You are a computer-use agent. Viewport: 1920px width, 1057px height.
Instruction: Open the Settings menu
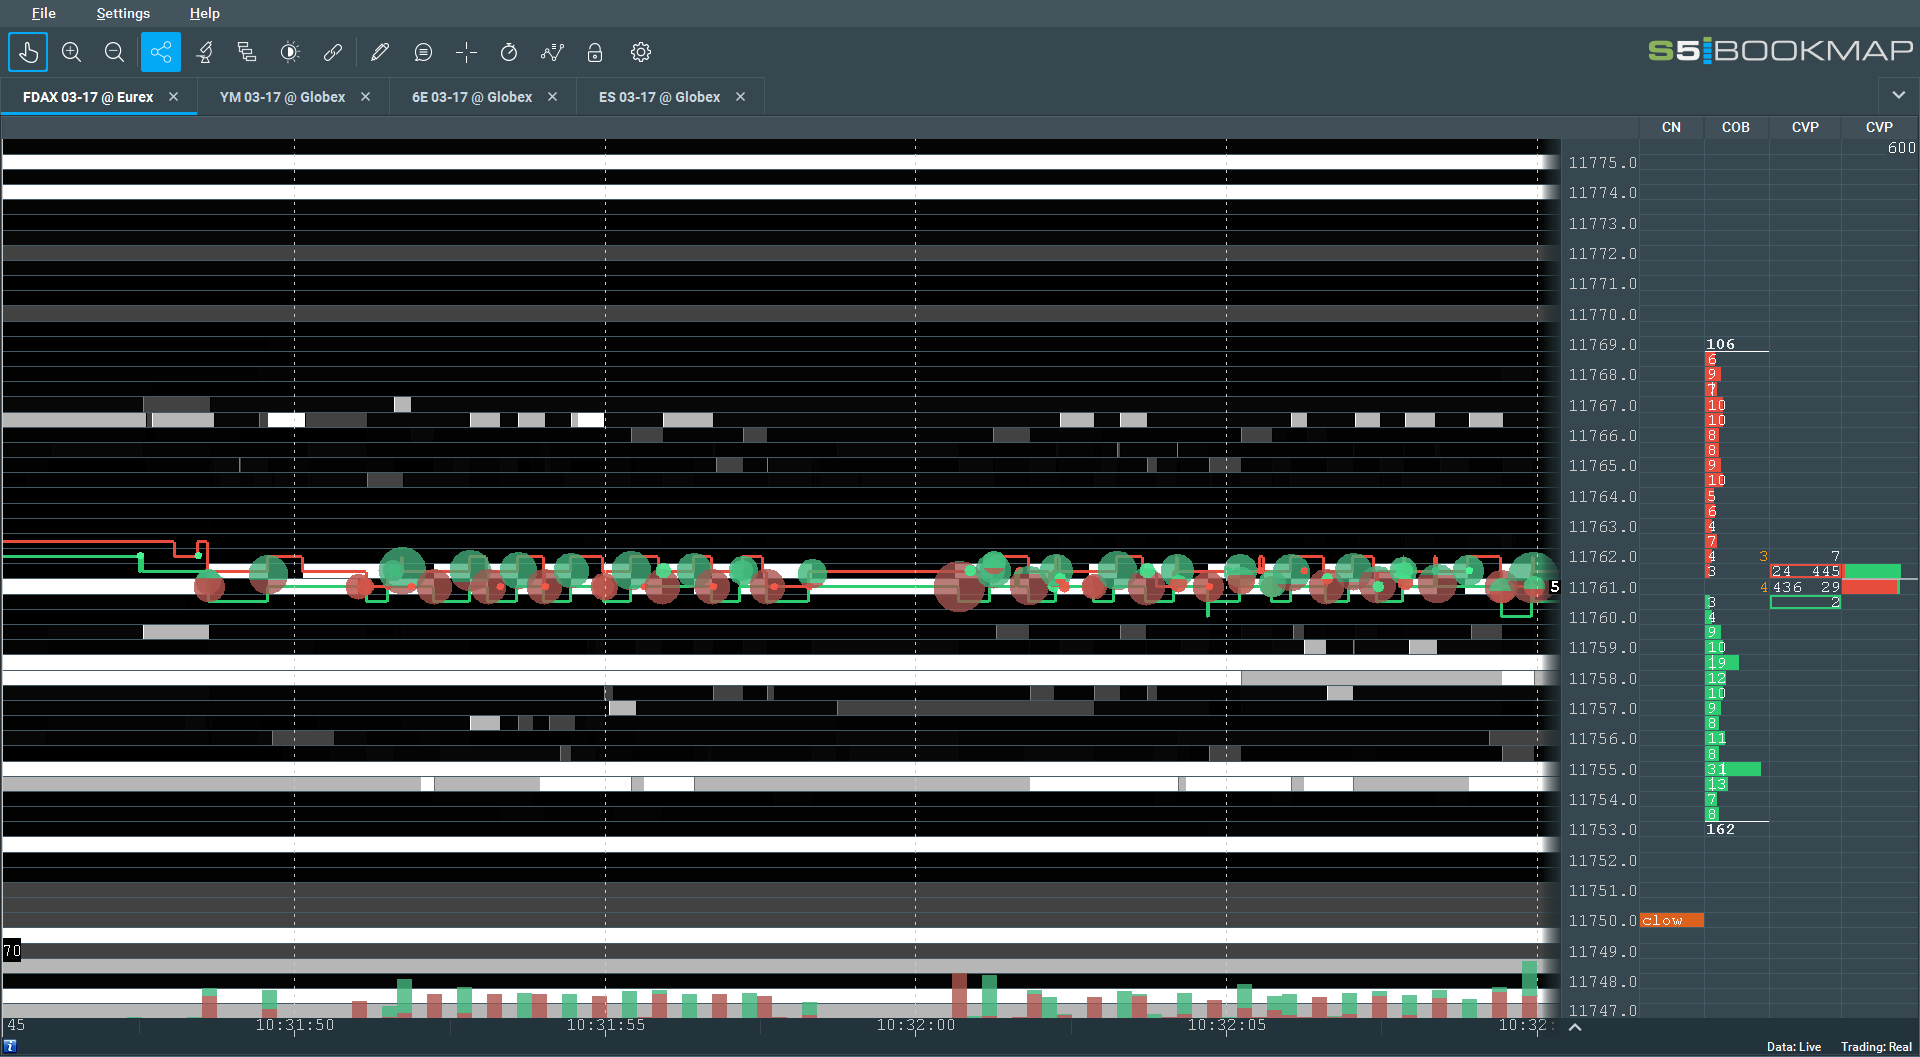click(123, 13)
